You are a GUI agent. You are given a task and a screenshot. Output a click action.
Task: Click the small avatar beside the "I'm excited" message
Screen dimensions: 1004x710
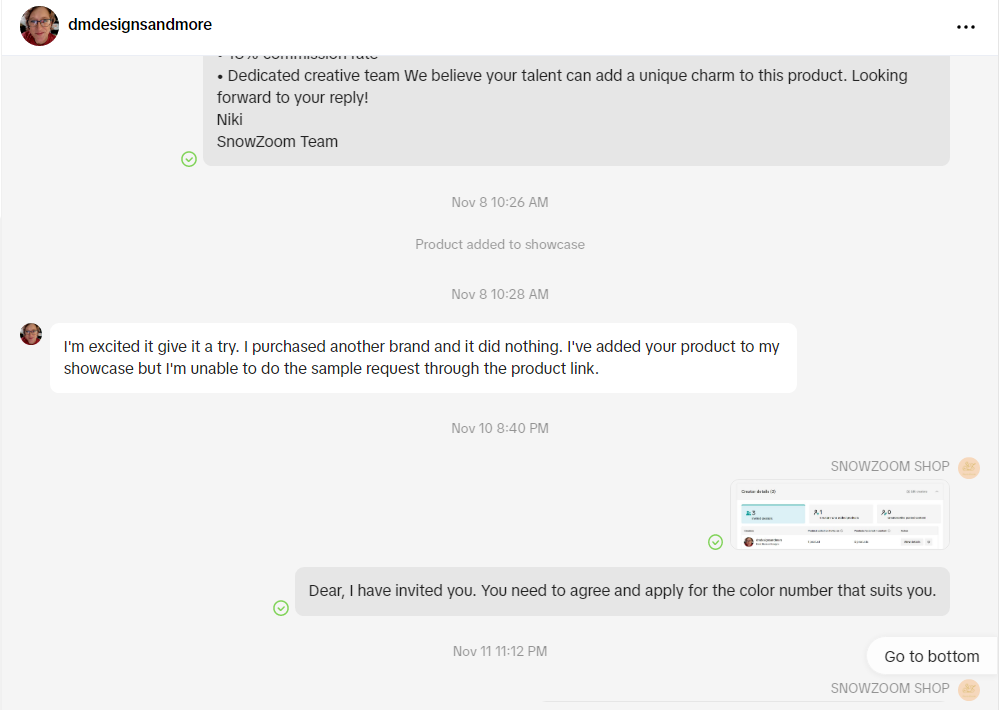(x=31, y=334)
